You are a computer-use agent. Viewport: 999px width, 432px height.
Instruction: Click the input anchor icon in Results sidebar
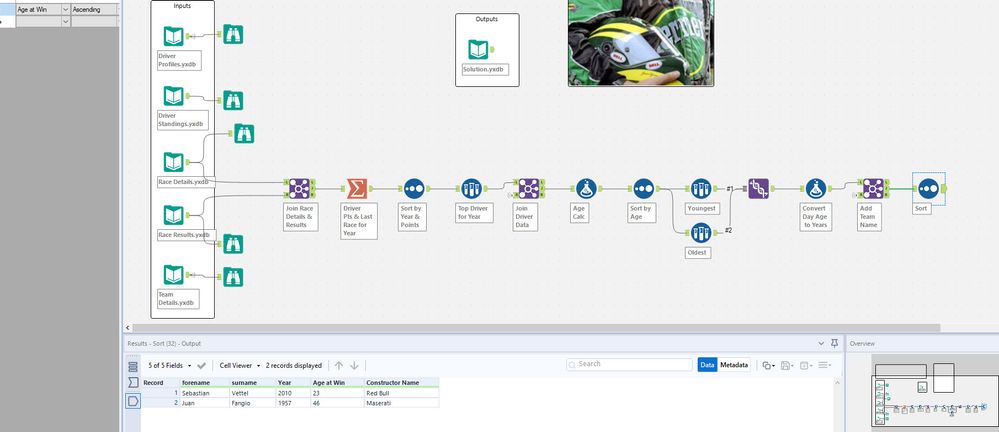[133, 382]
